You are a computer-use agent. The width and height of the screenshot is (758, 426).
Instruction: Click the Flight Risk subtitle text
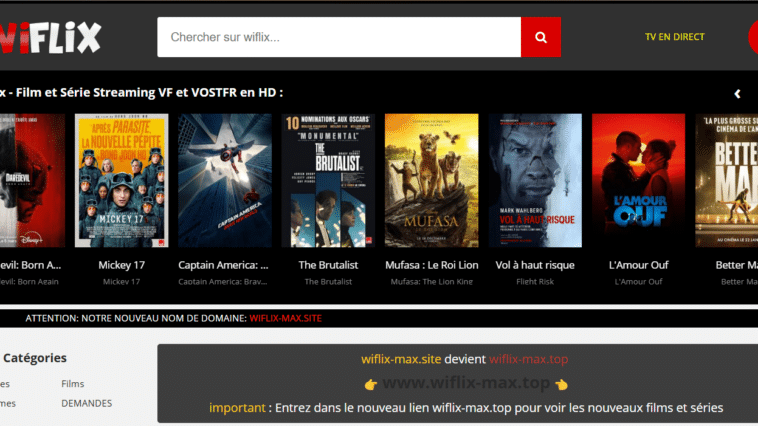pyautogui.click(x=535, y=281)
